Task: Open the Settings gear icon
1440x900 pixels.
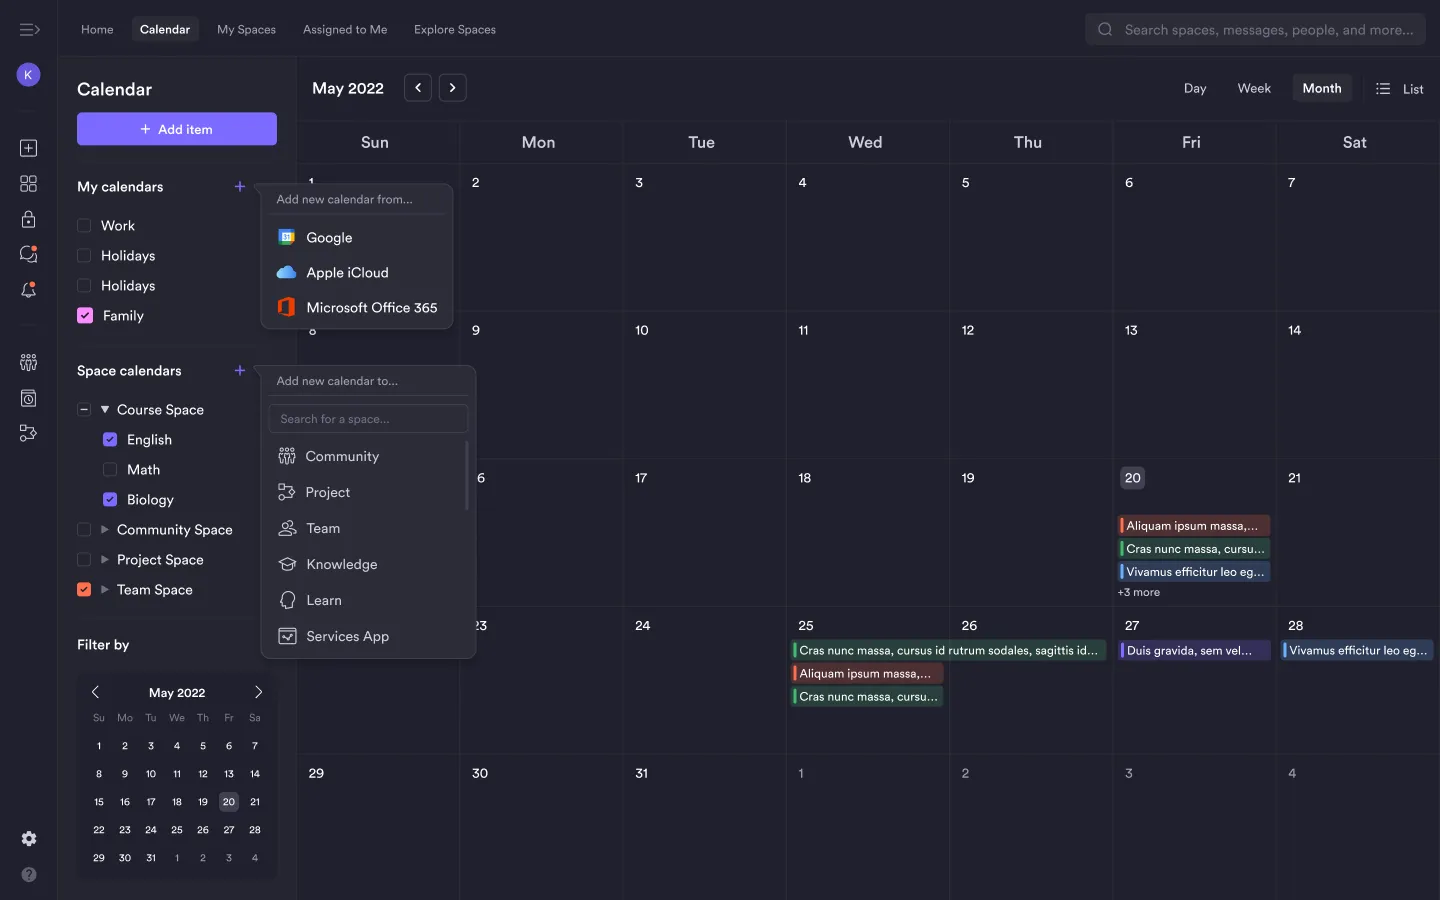Action: 28,839
